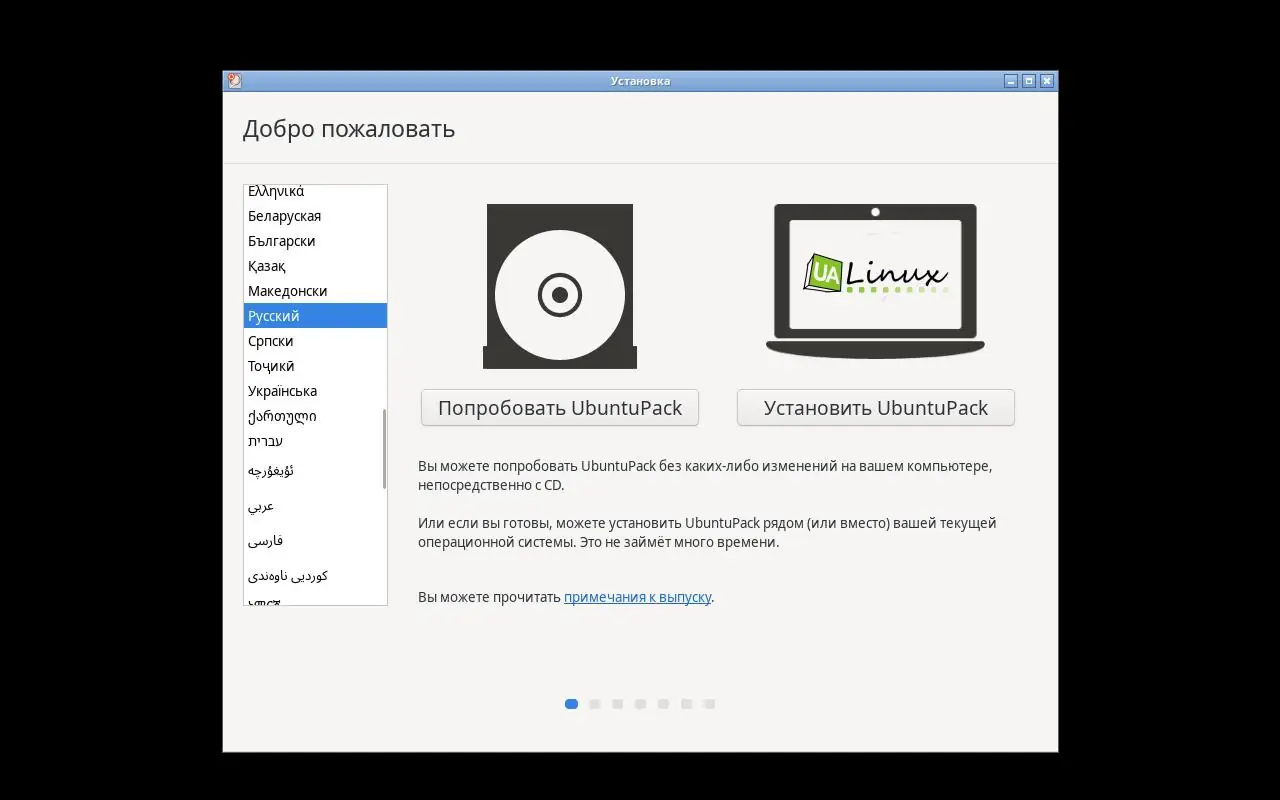
Task: Pick the Arabic عربي language entry
Action: 315,506
